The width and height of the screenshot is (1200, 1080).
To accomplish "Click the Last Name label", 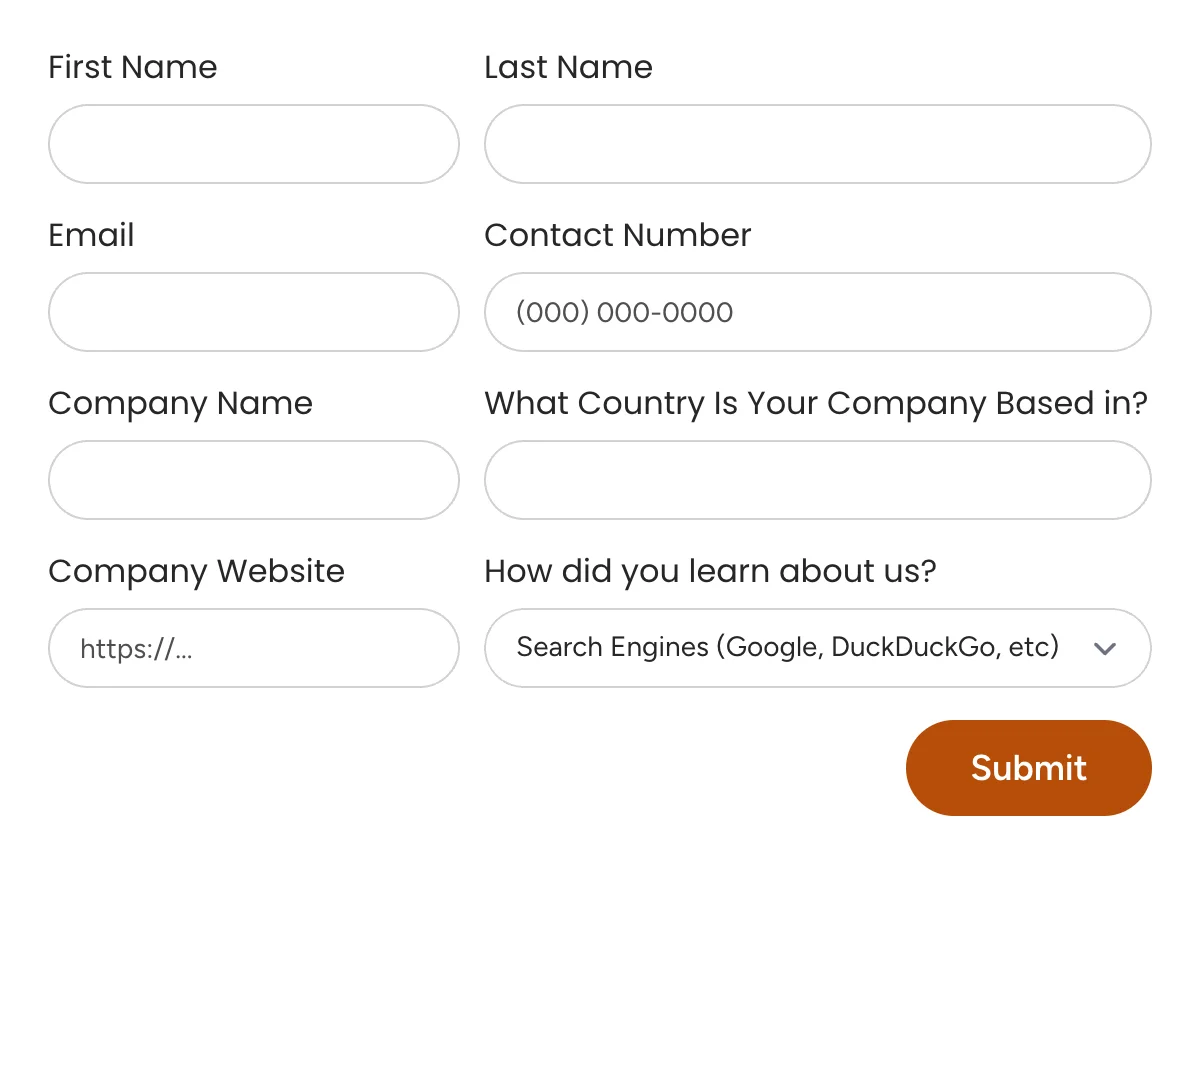I will (568, 67).
